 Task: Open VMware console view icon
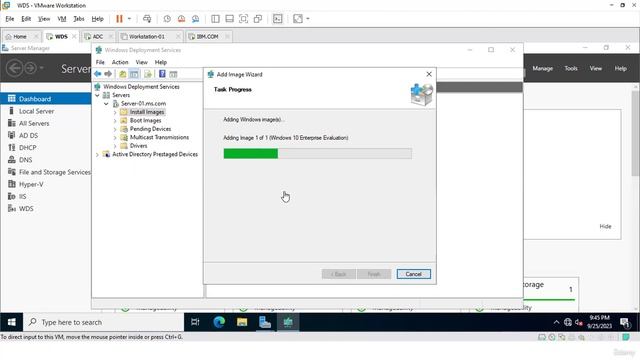[x=278, y=19]
